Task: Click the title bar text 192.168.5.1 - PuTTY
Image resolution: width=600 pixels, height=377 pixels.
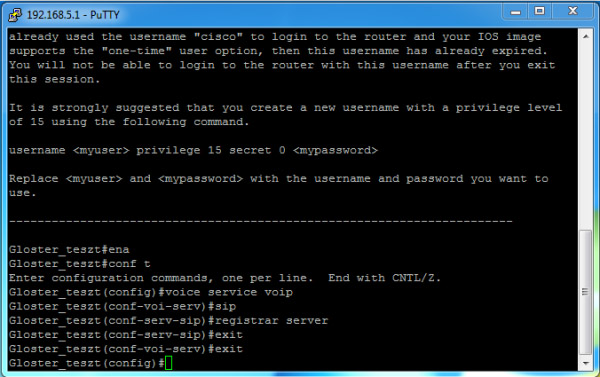Action: [x=73, y=15]
